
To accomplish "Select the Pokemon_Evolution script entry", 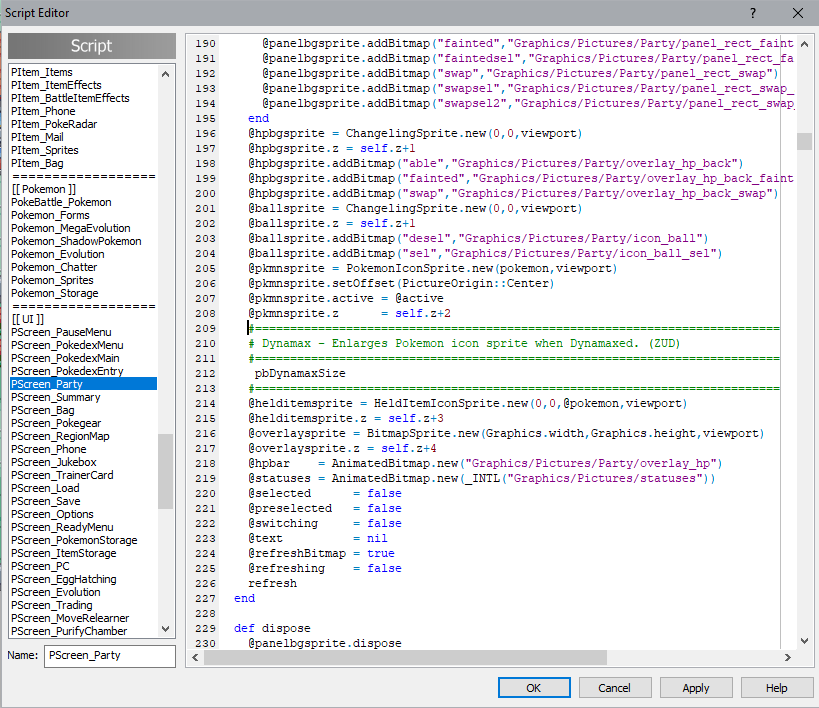I will click(58, 254).
